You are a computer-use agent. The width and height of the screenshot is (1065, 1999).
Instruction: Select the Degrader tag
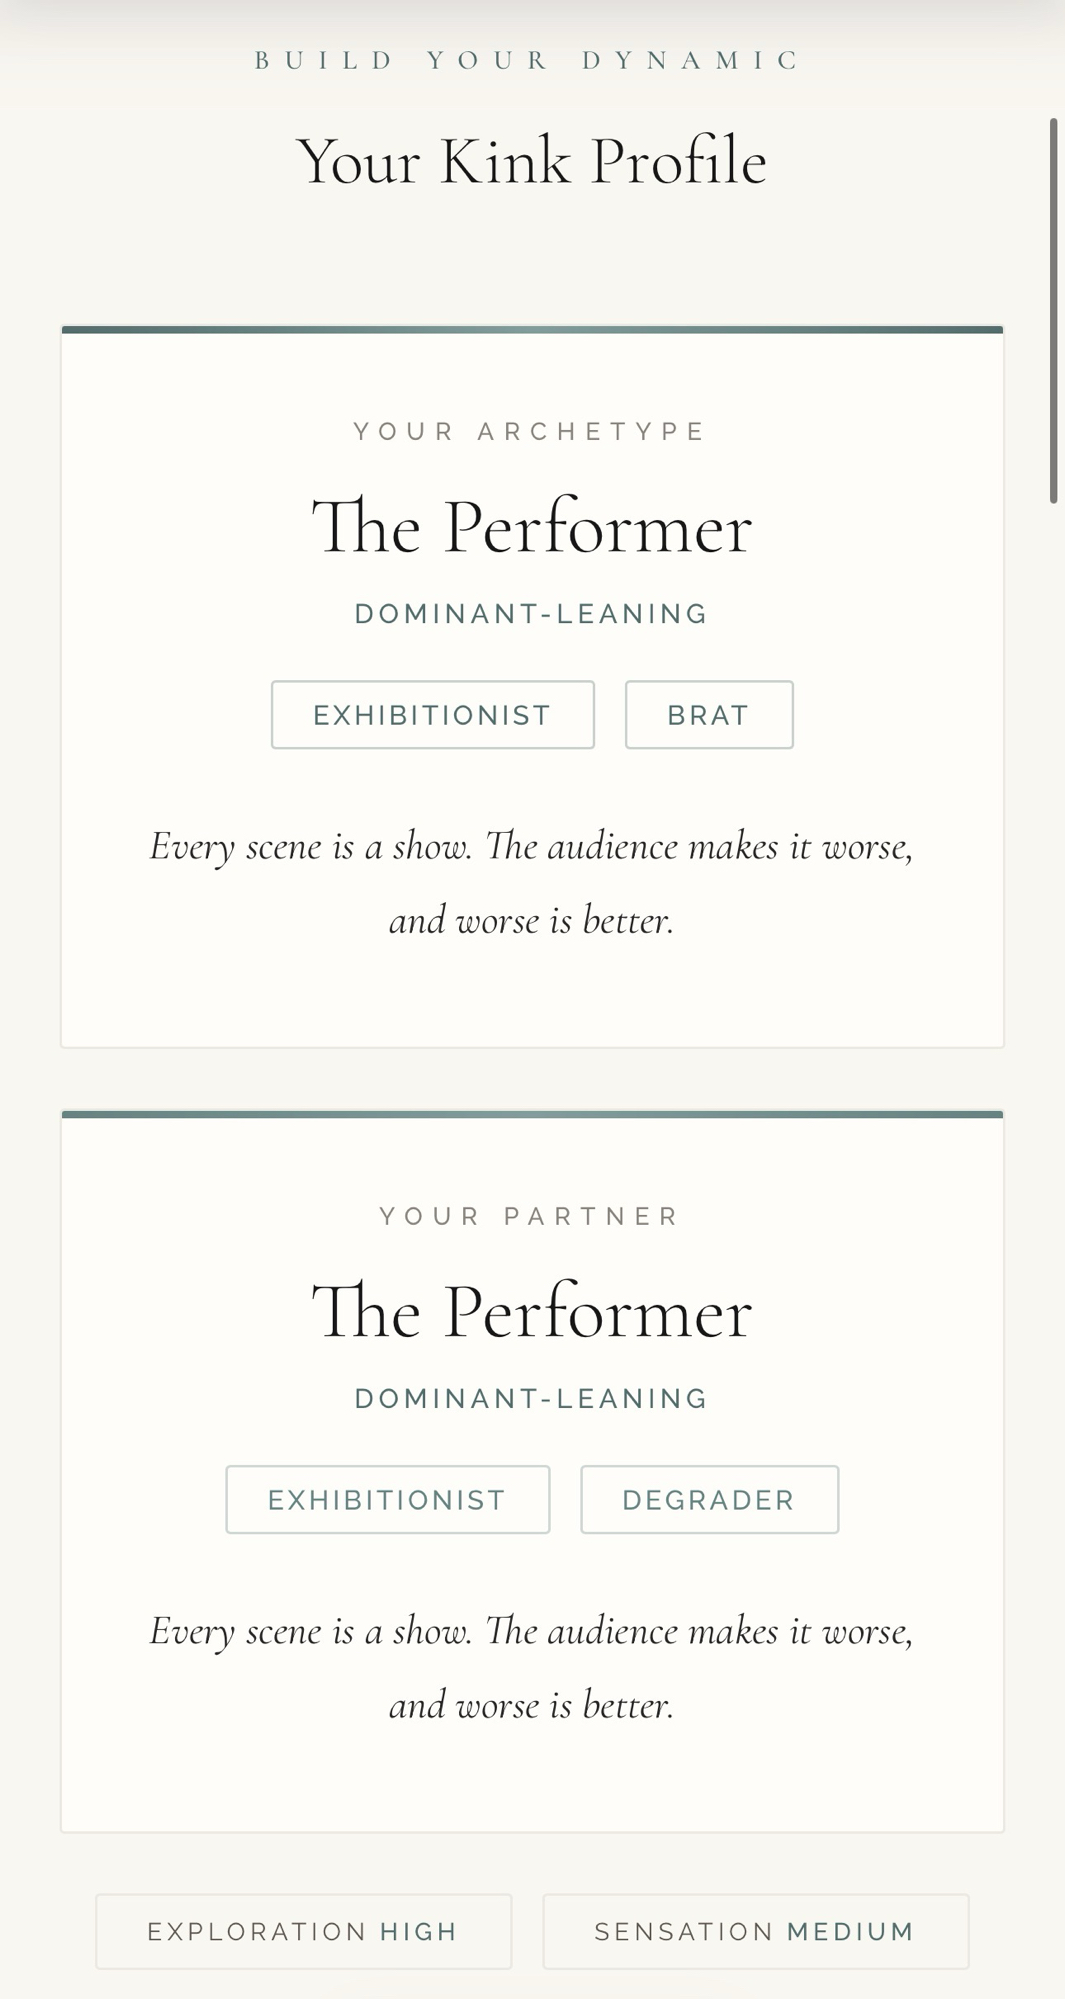coord(709,1500)
